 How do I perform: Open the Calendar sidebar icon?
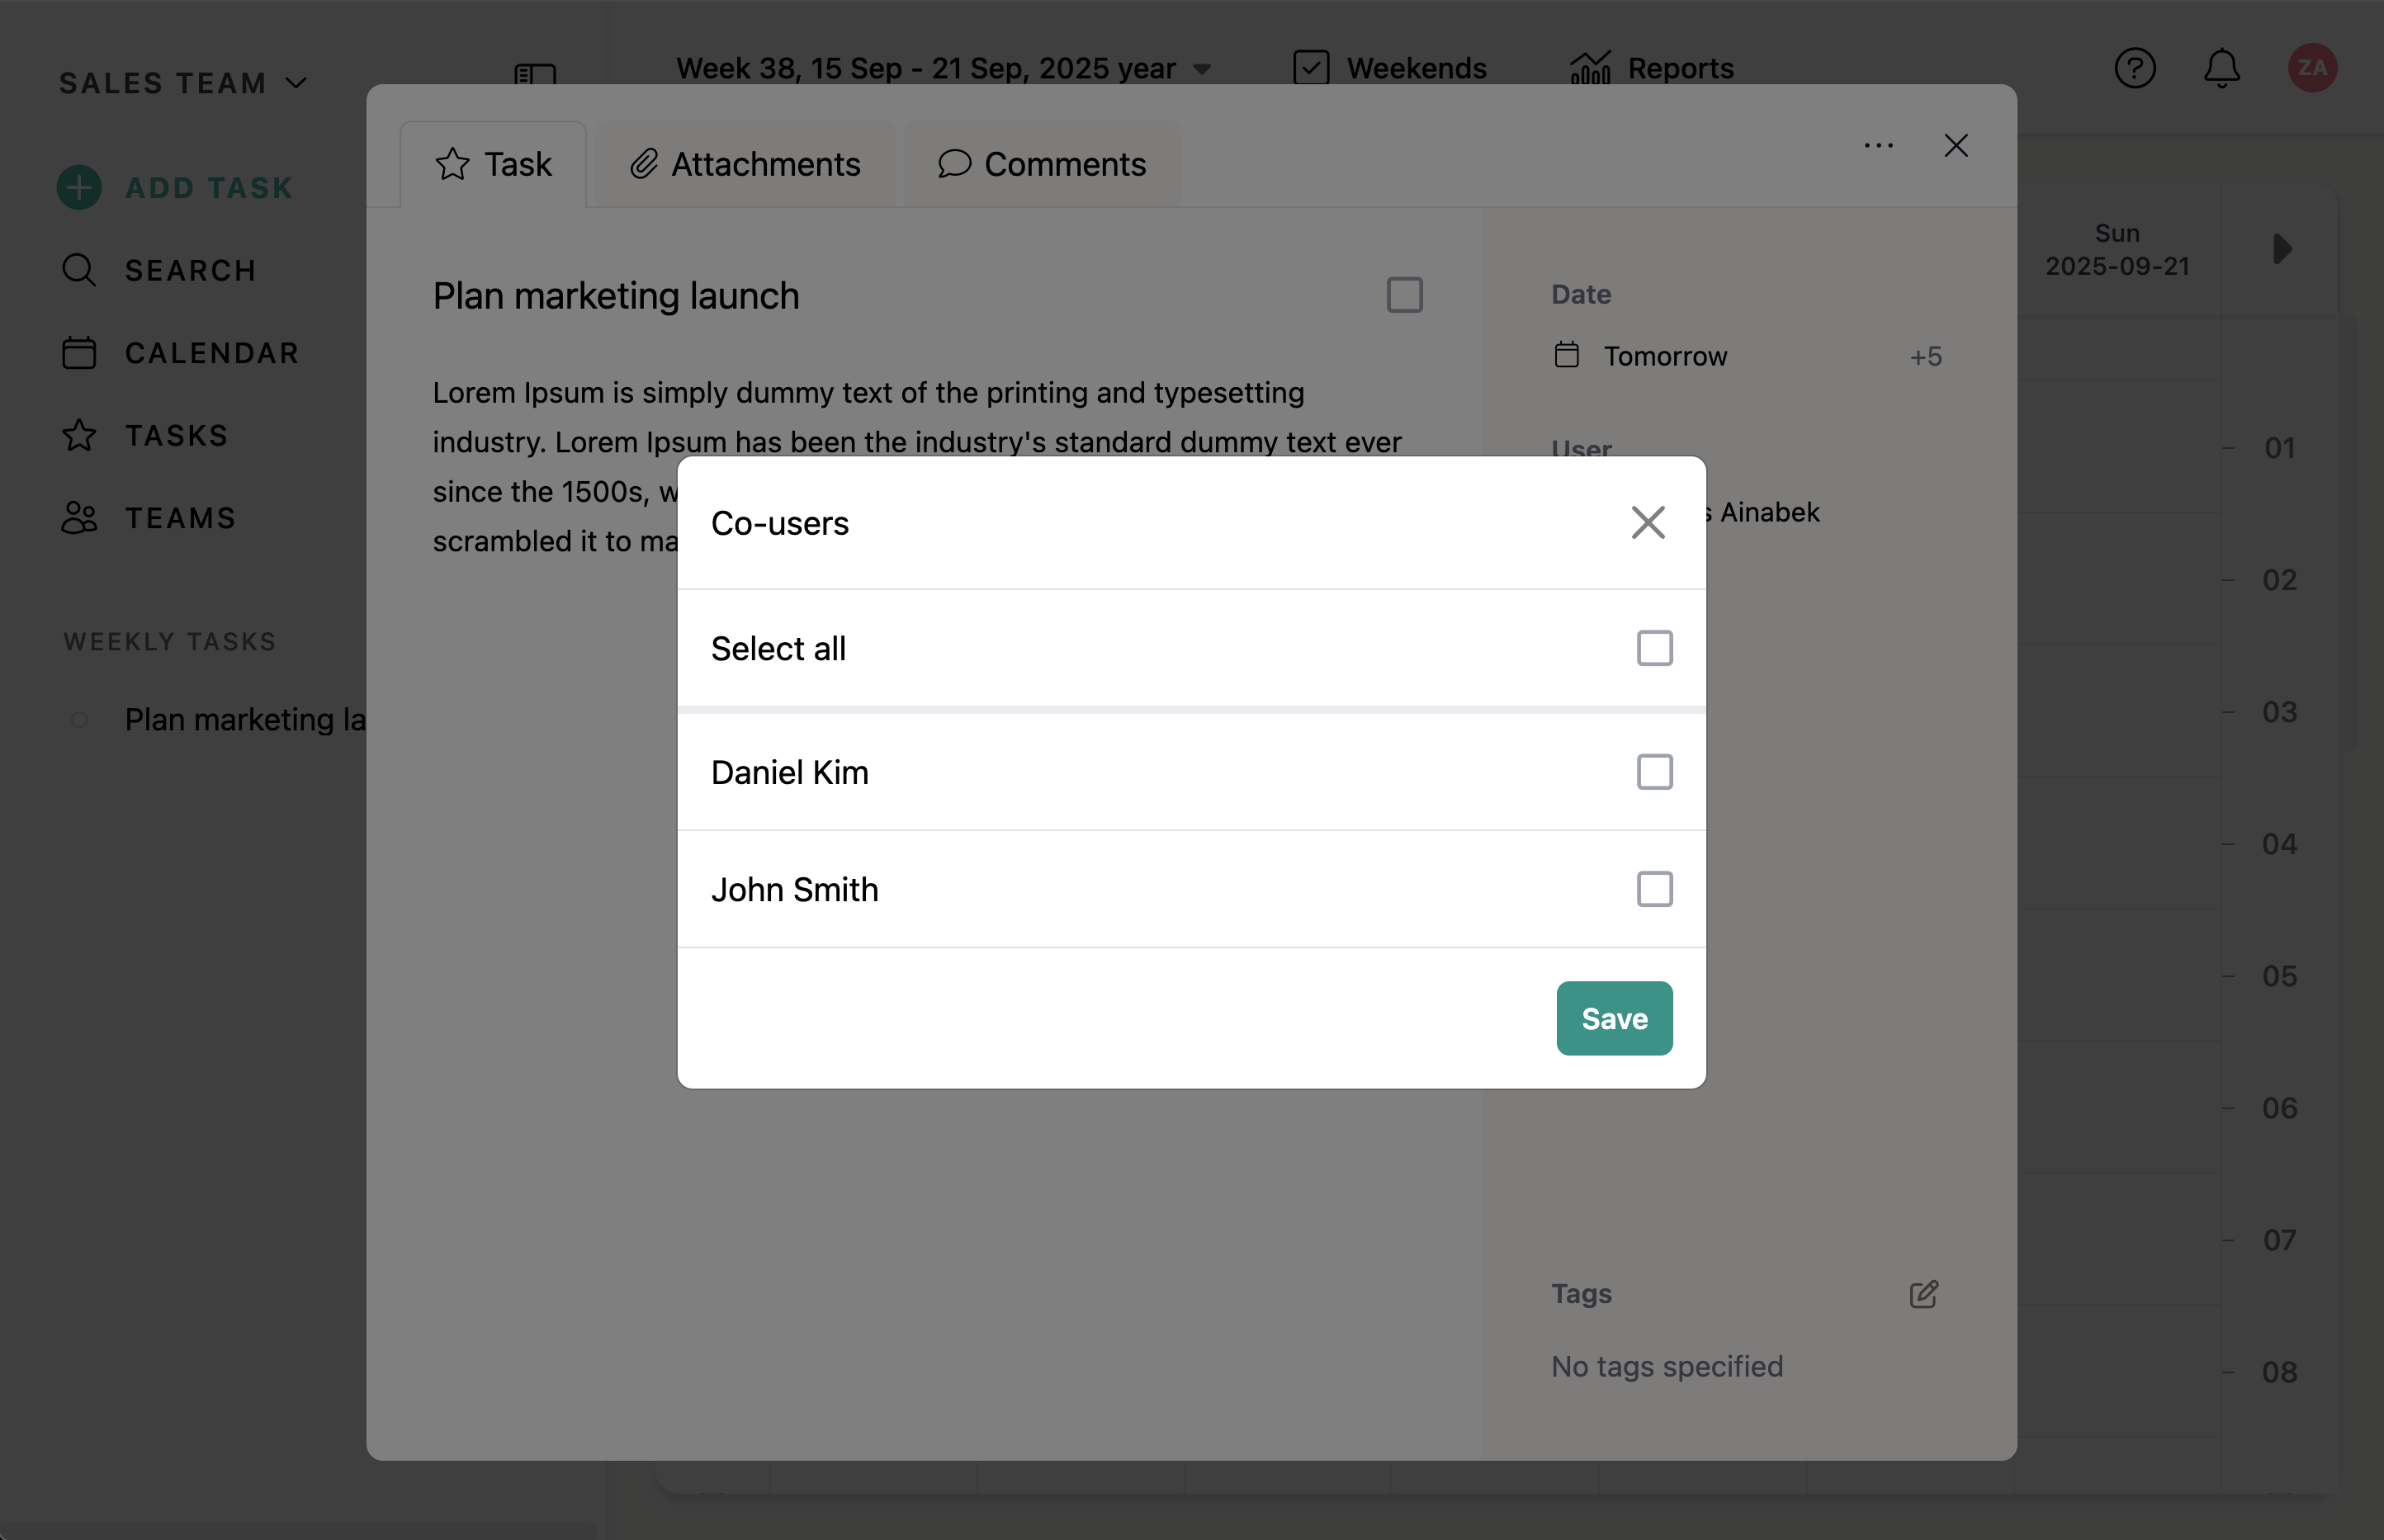coord(79,353)
